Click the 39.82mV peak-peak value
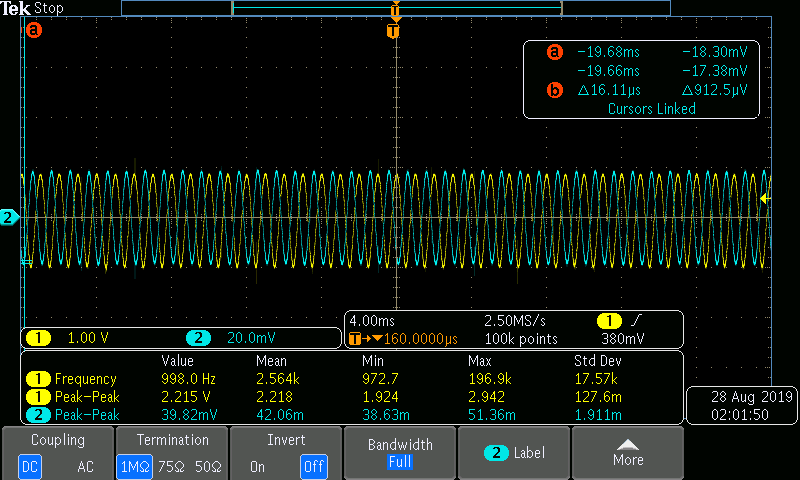This screenshot has height=480, width=800. [189, 415]
